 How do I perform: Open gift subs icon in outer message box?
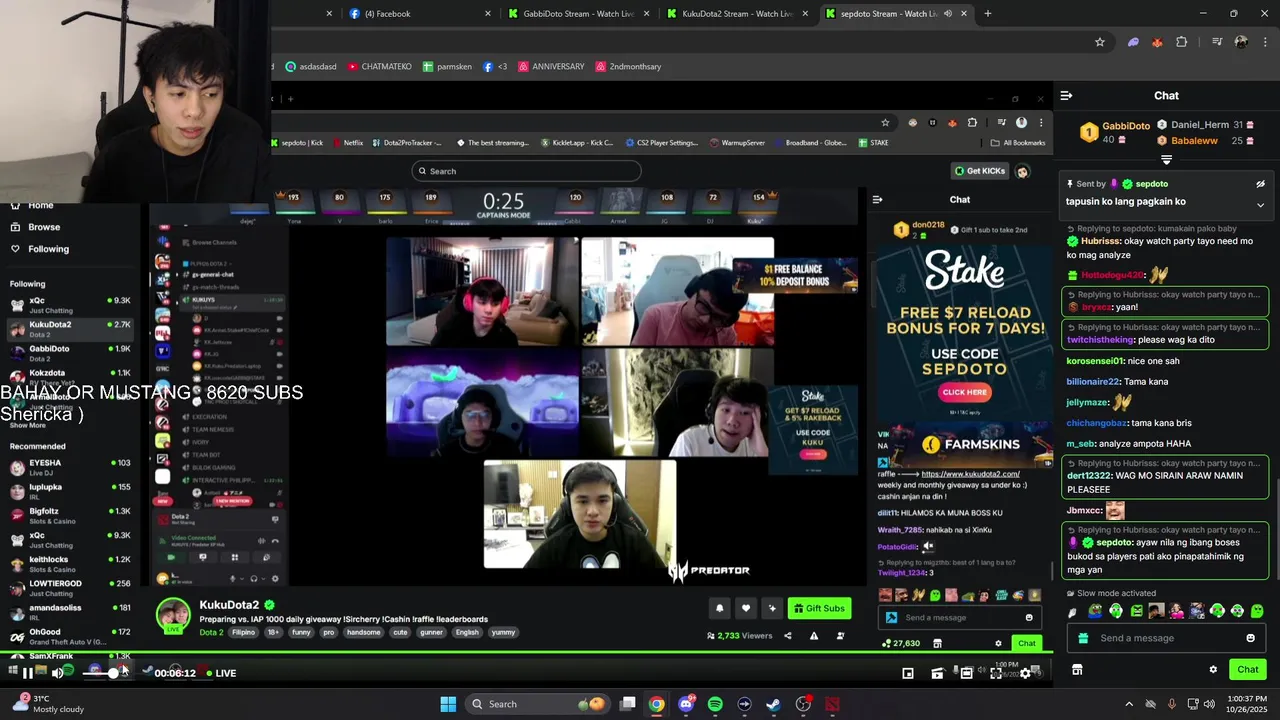coord(1082,638)
